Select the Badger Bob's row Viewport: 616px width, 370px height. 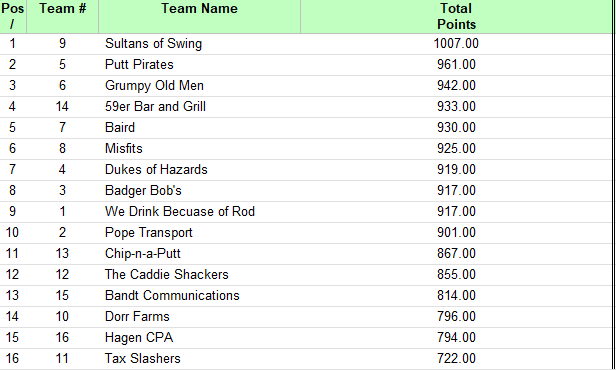306,191
